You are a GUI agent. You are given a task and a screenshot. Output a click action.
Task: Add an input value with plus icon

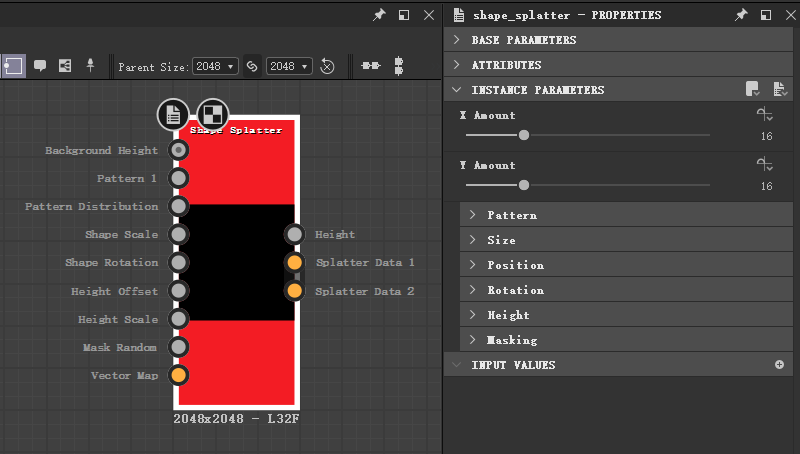pyautogui.click(x=779, y=364)
